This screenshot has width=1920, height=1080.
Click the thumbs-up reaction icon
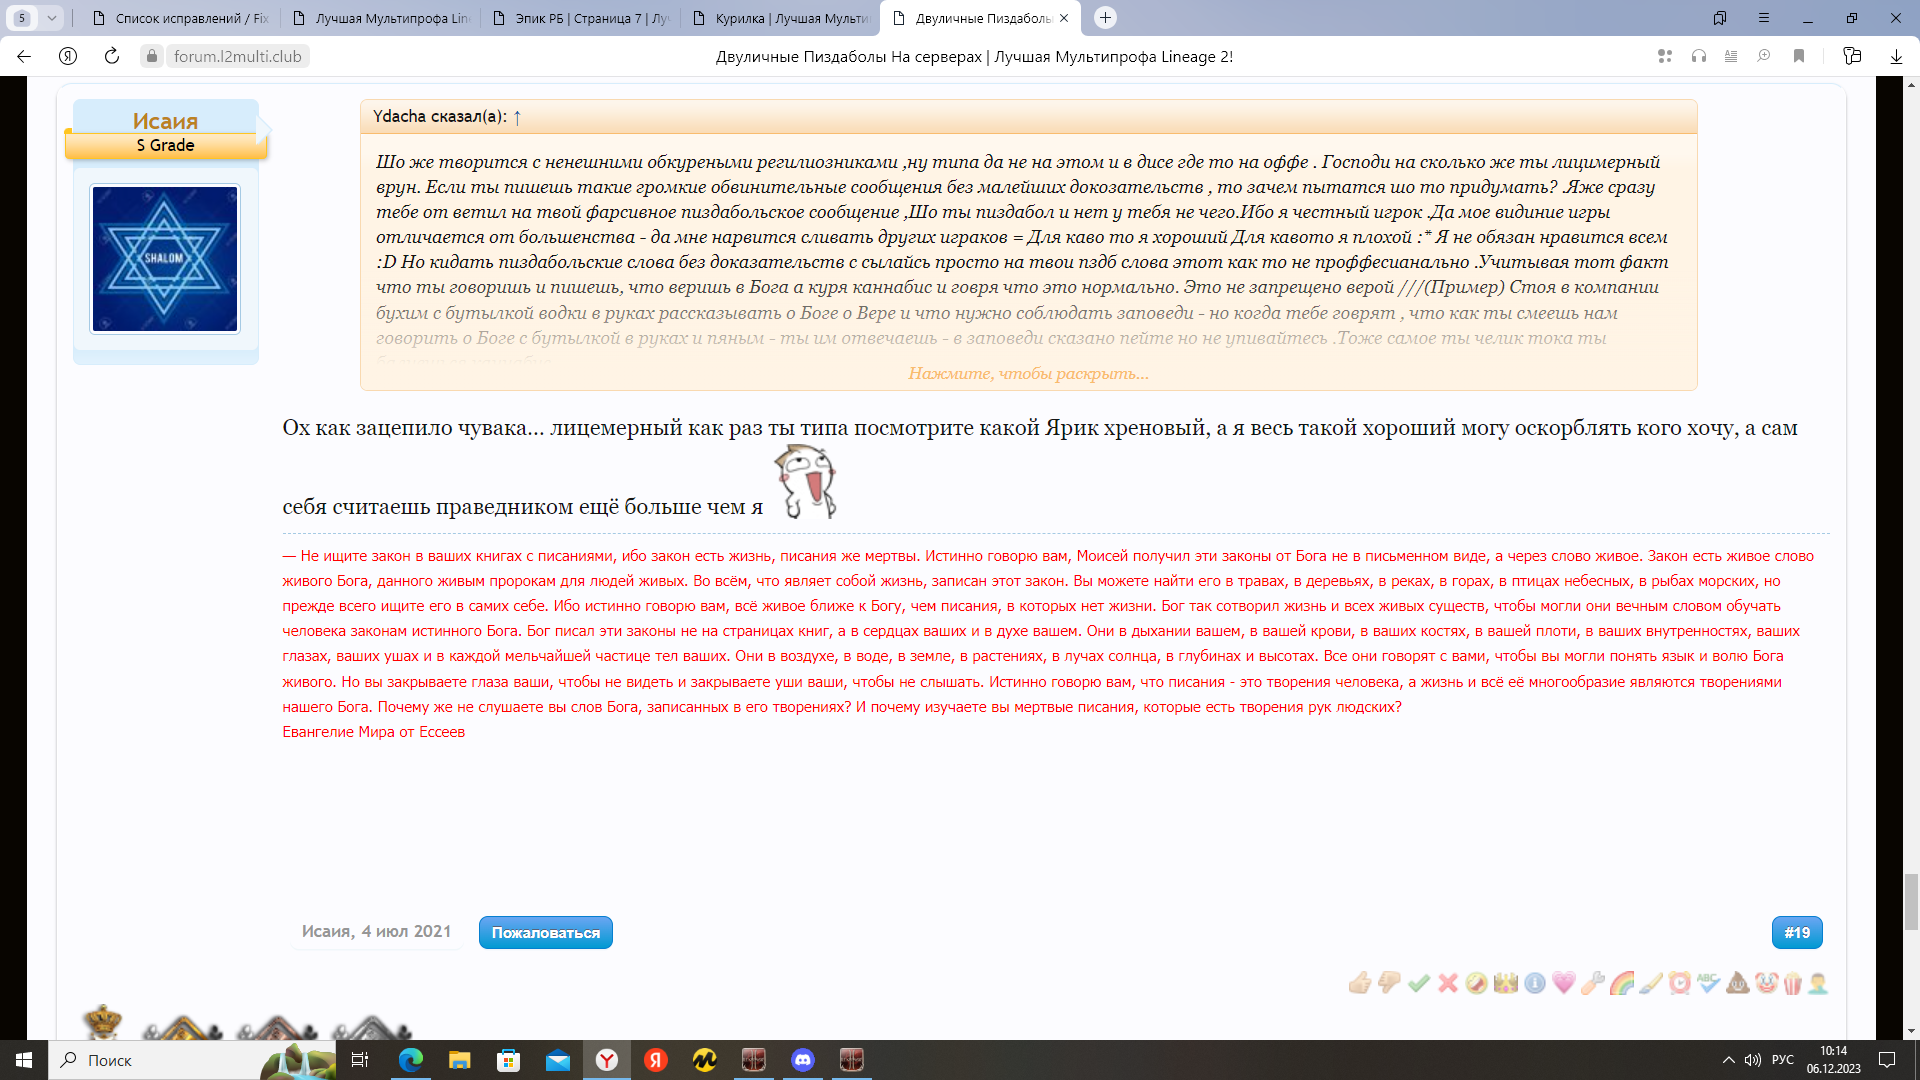point(1359,984)
